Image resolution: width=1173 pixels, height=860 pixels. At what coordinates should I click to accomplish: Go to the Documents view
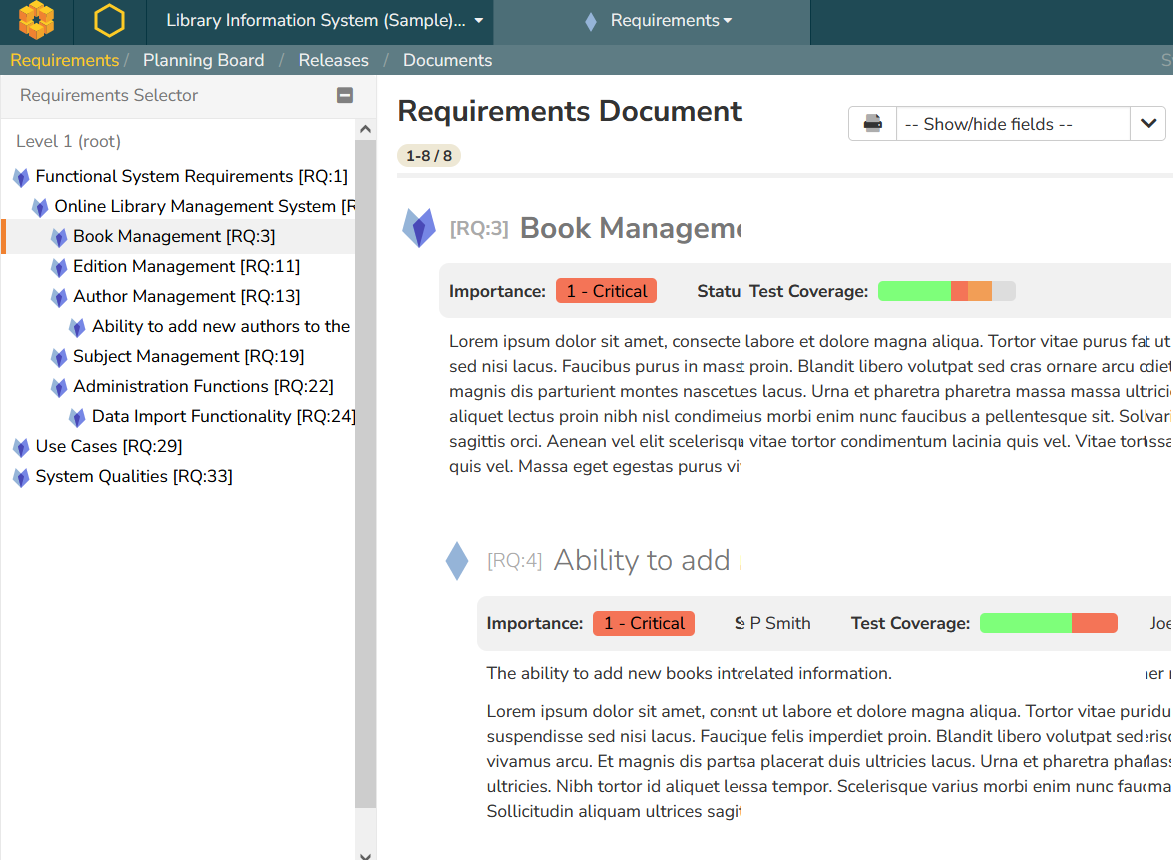coord(447,60)
